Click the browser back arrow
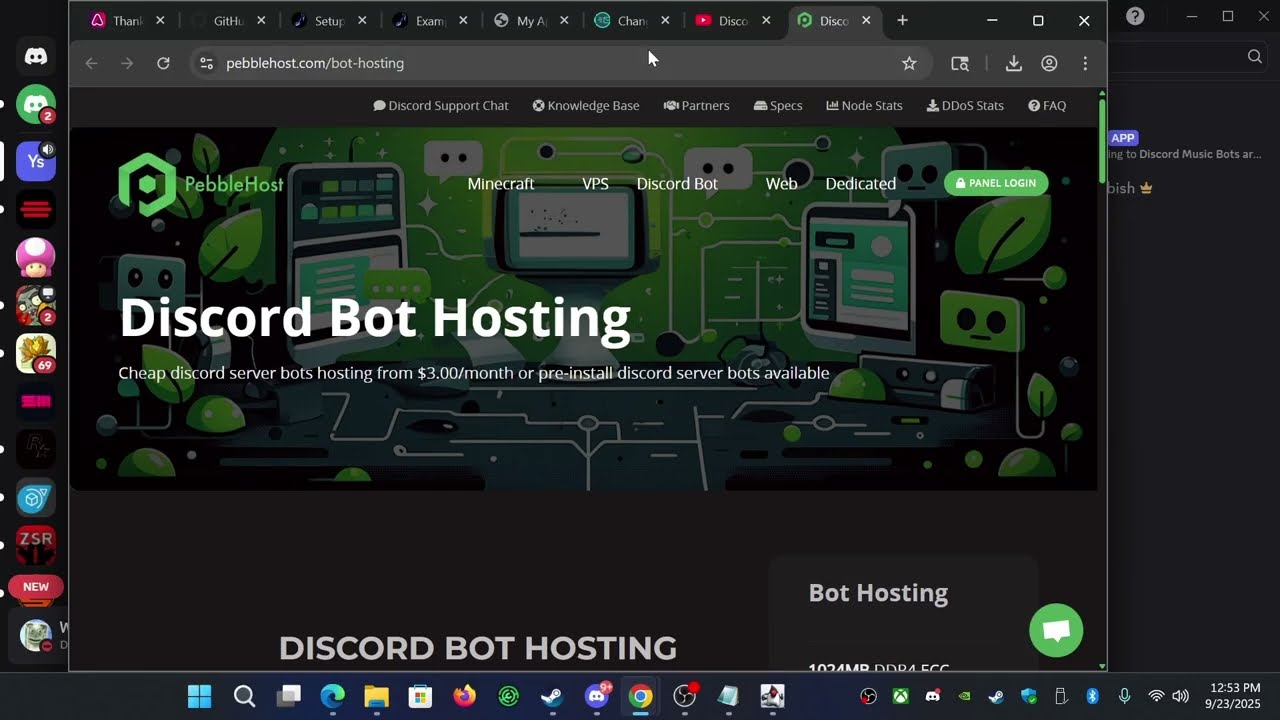Image resolution: width=1280 pixels, height=720 pixels. (x=91, y=63)
